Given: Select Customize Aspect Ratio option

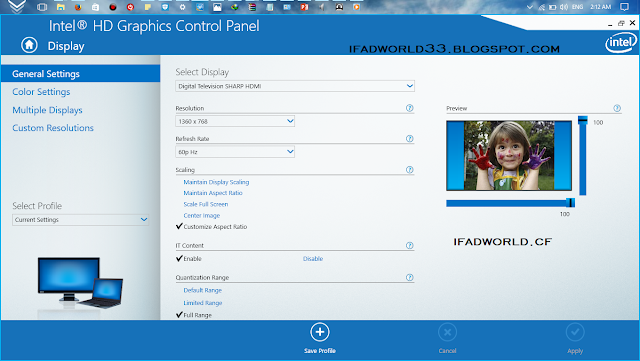Looking at the screenshot, I should click(215, 227).
